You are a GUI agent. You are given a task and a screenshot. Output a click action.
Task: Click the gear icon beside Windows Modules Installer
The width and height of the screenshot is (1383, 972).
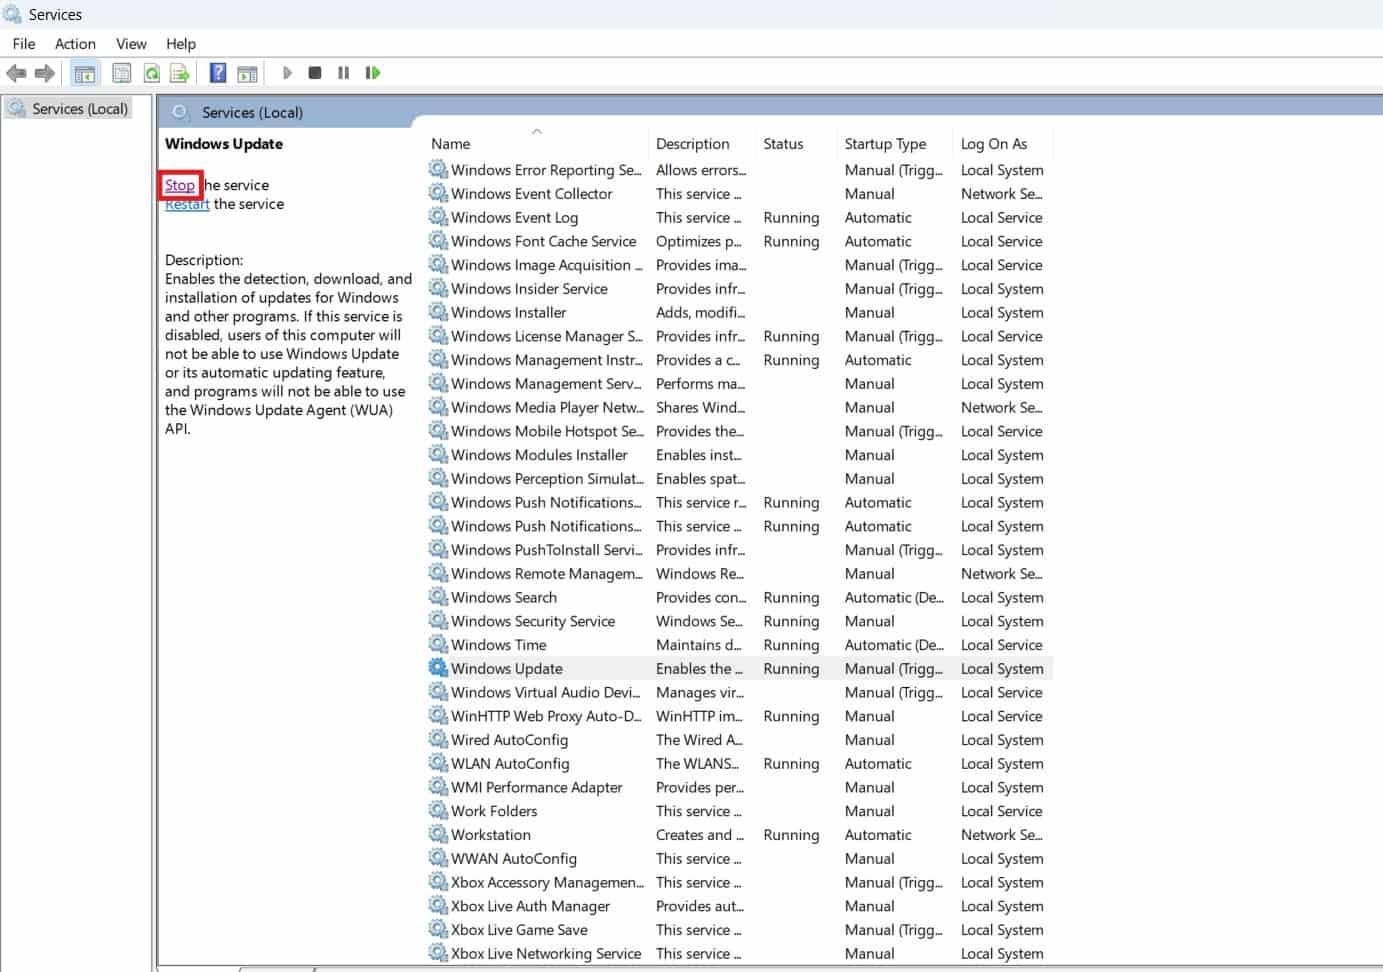(x=438, y=454)
